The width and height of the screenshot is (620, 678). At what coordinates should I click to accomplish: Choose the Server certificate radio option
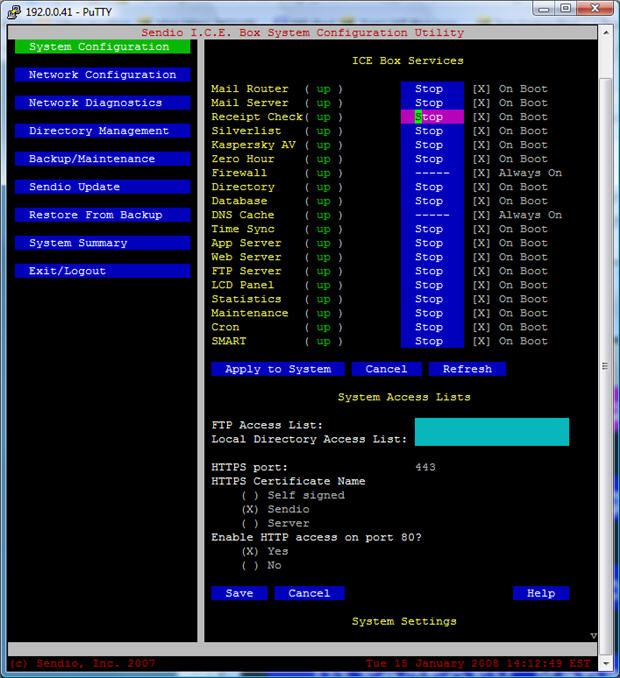coord(250,523)
